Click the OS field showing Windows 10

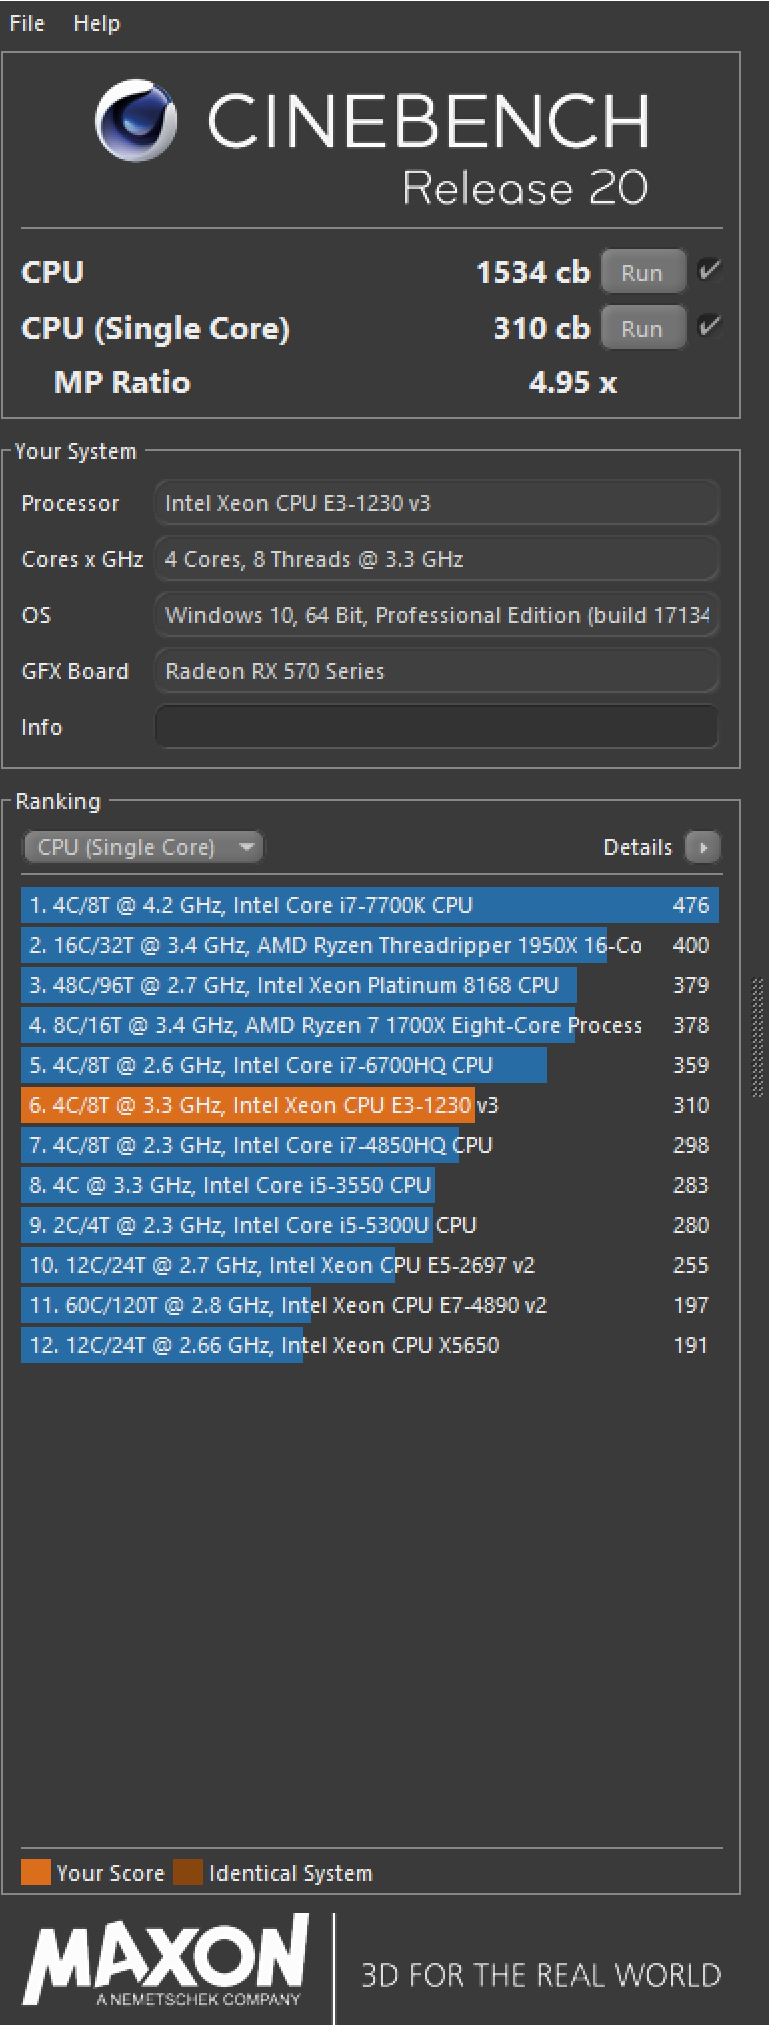[x=437, y=615]
